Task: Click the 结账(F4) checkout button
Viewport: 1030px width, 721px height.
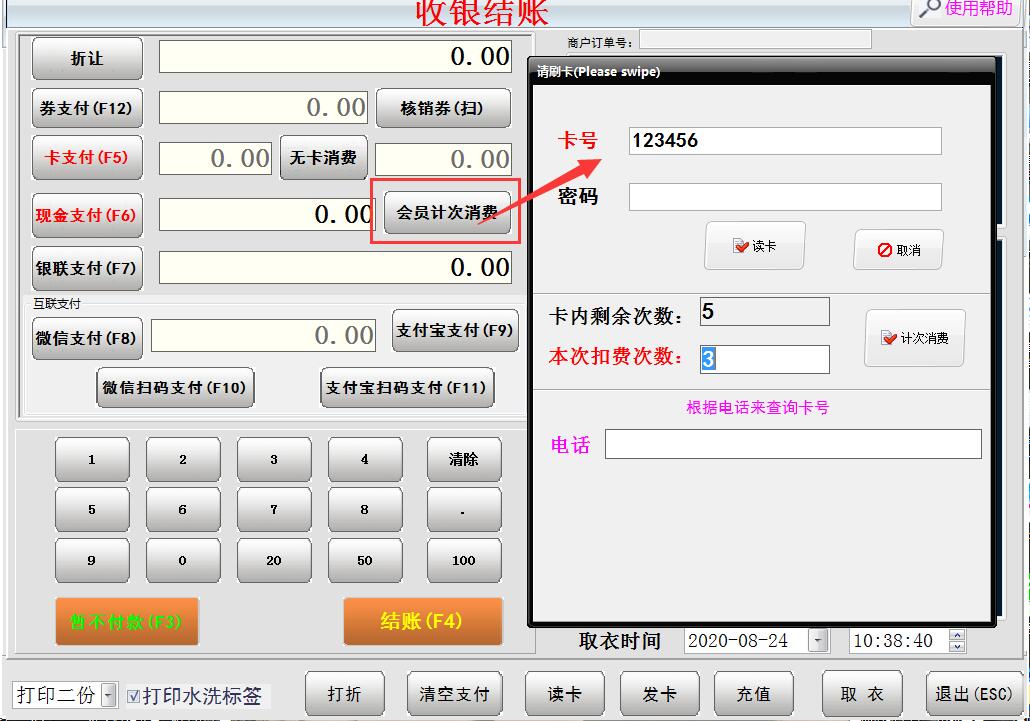Action: click(x=421, y=622)
